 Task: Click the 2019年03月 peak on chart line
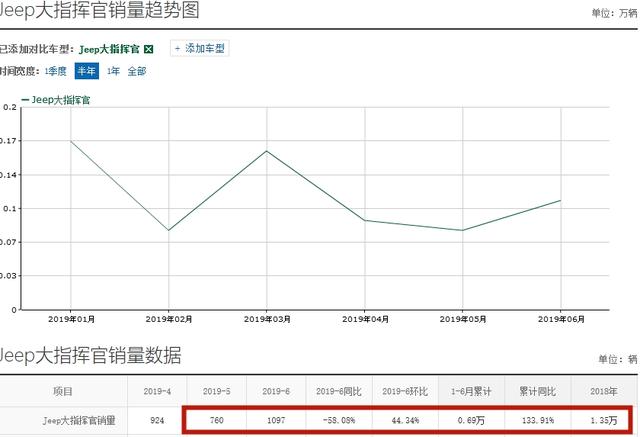click(x=267, y=151)
